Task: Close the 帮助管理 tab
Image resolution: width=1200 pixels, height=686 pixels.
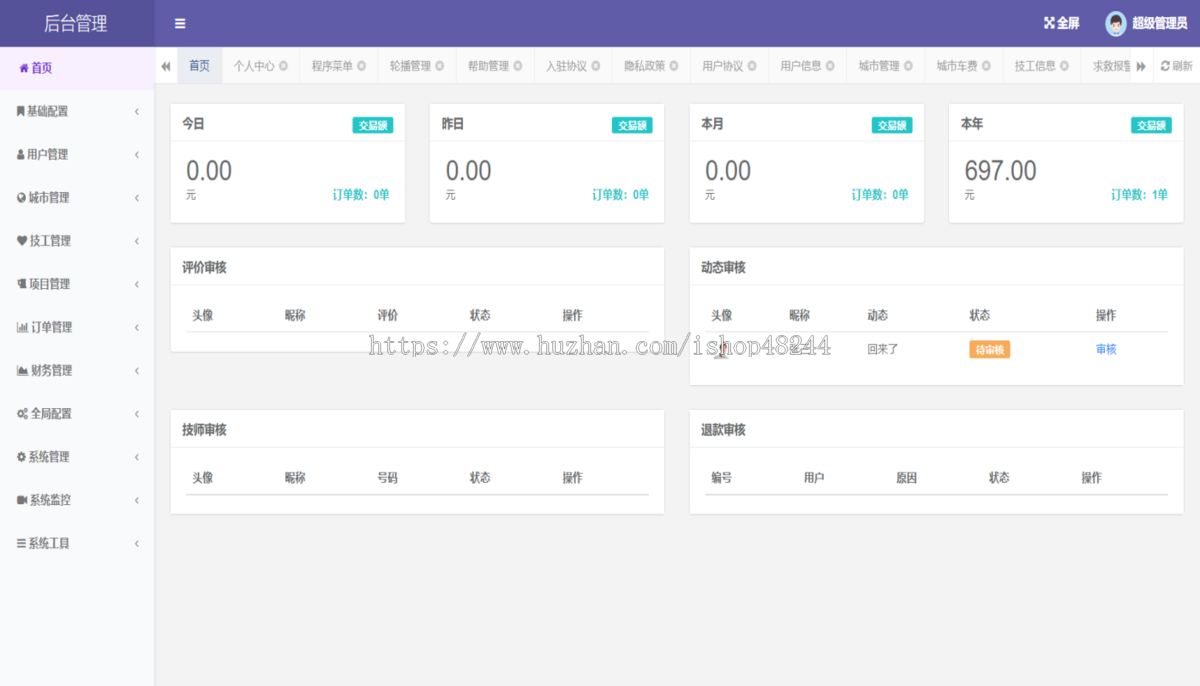Action: (x=517, y=66)
